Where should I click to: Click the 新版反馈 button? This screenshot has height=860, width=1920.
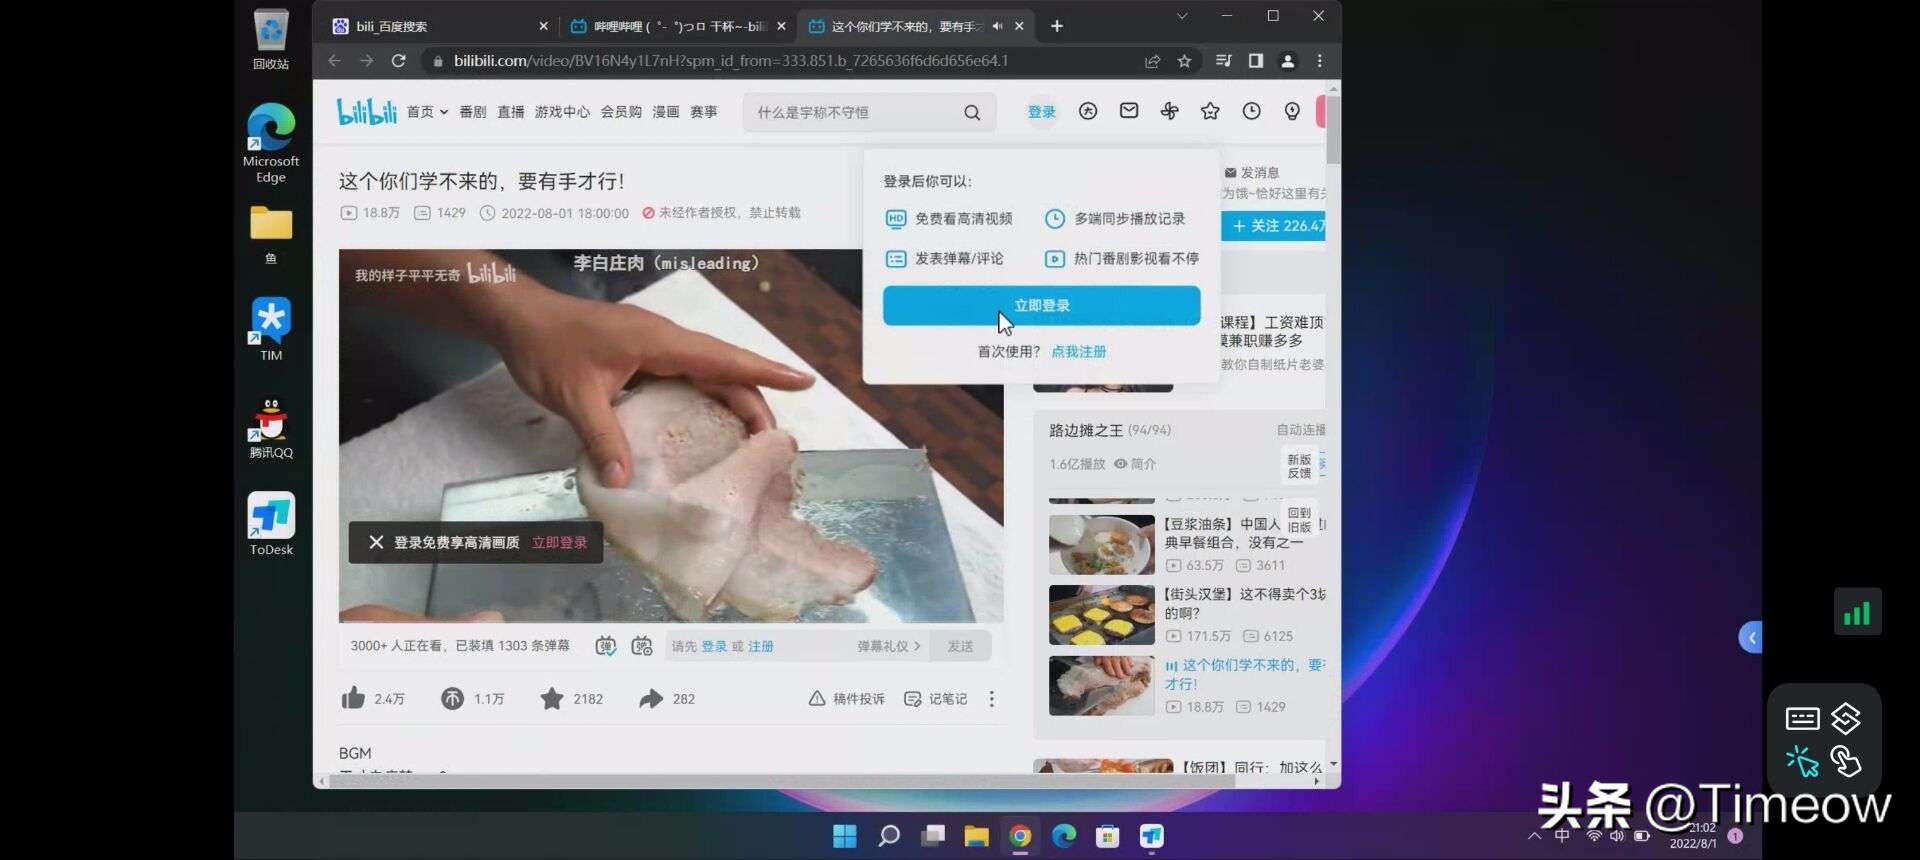click(1299, 466)
